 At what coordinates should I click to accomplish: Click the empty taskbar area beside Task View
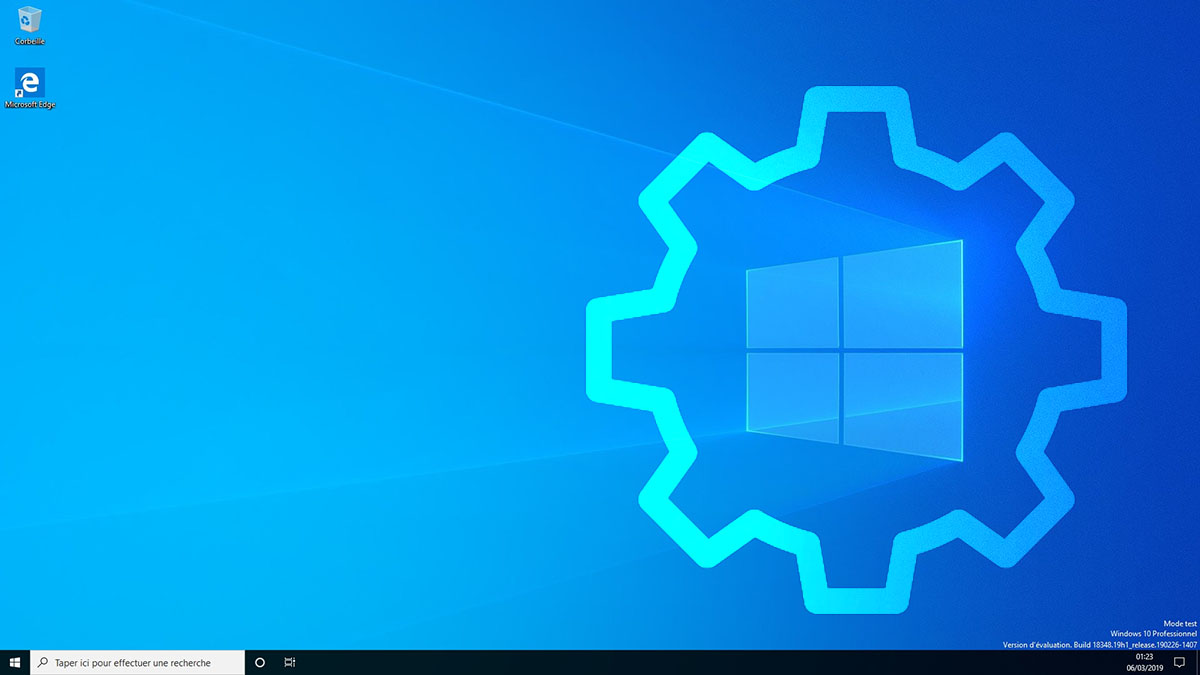point(600,662)
